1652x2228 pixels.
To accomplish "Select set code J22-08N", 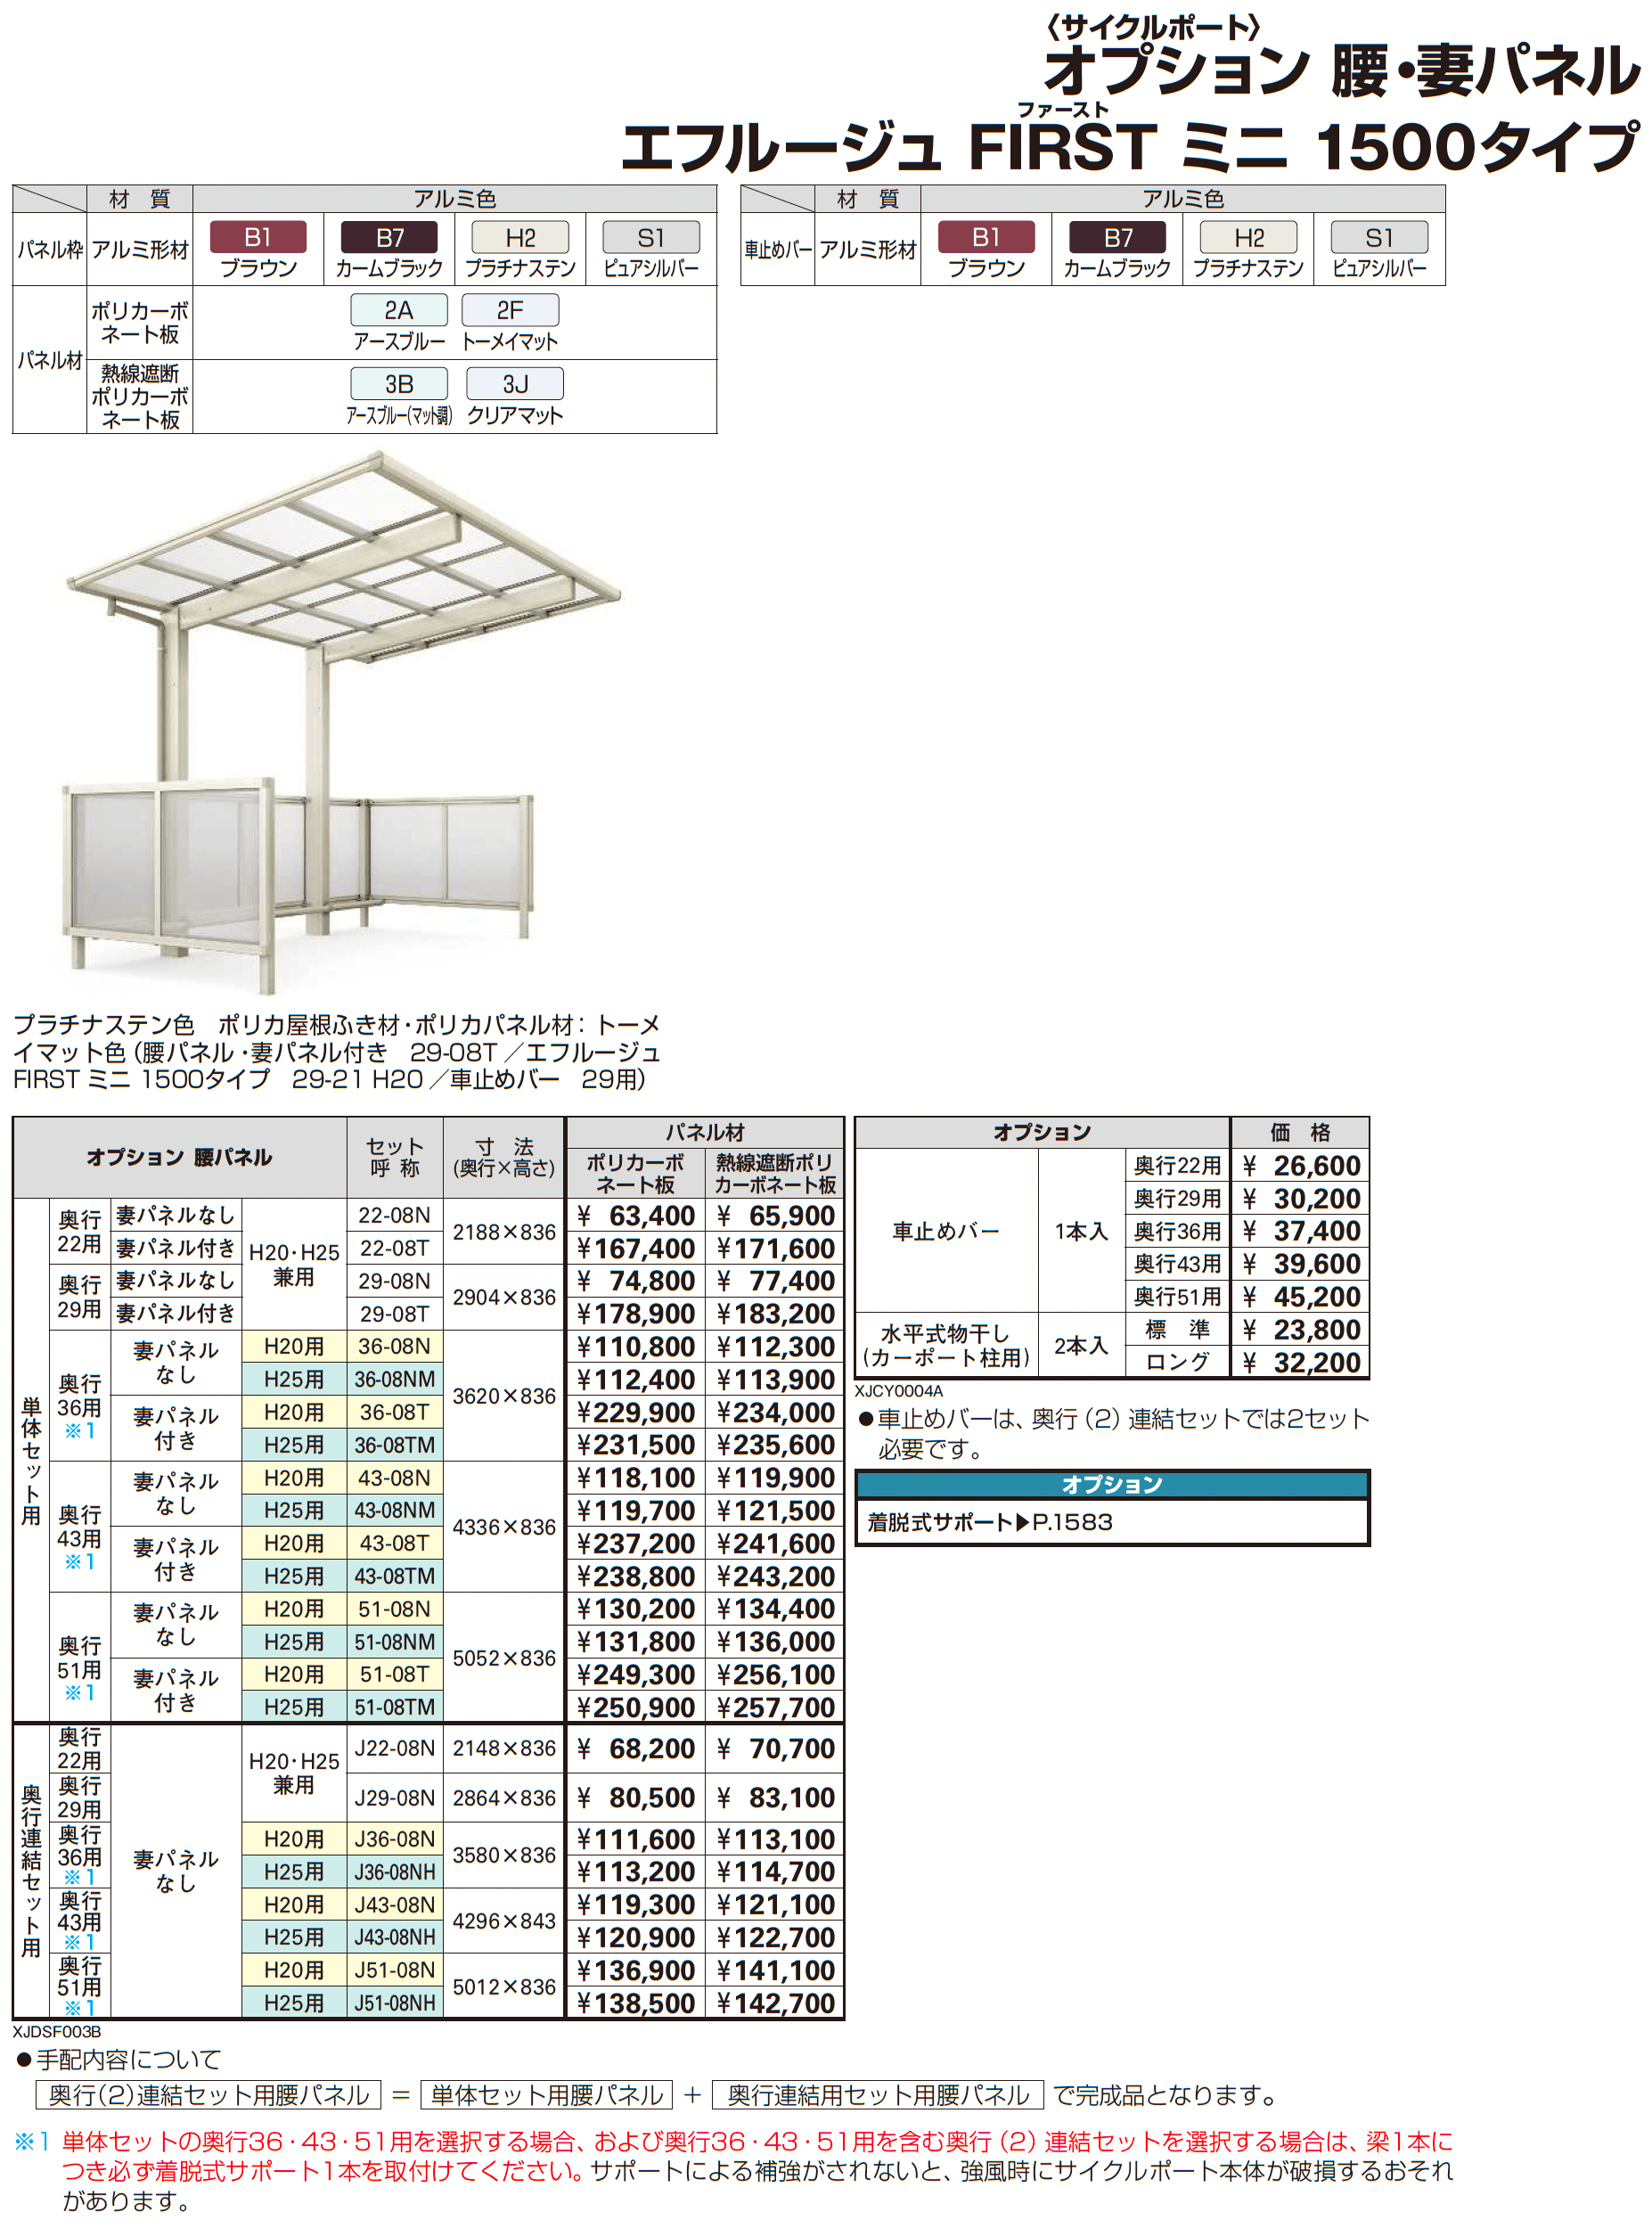I will (x=395, y=1748).
